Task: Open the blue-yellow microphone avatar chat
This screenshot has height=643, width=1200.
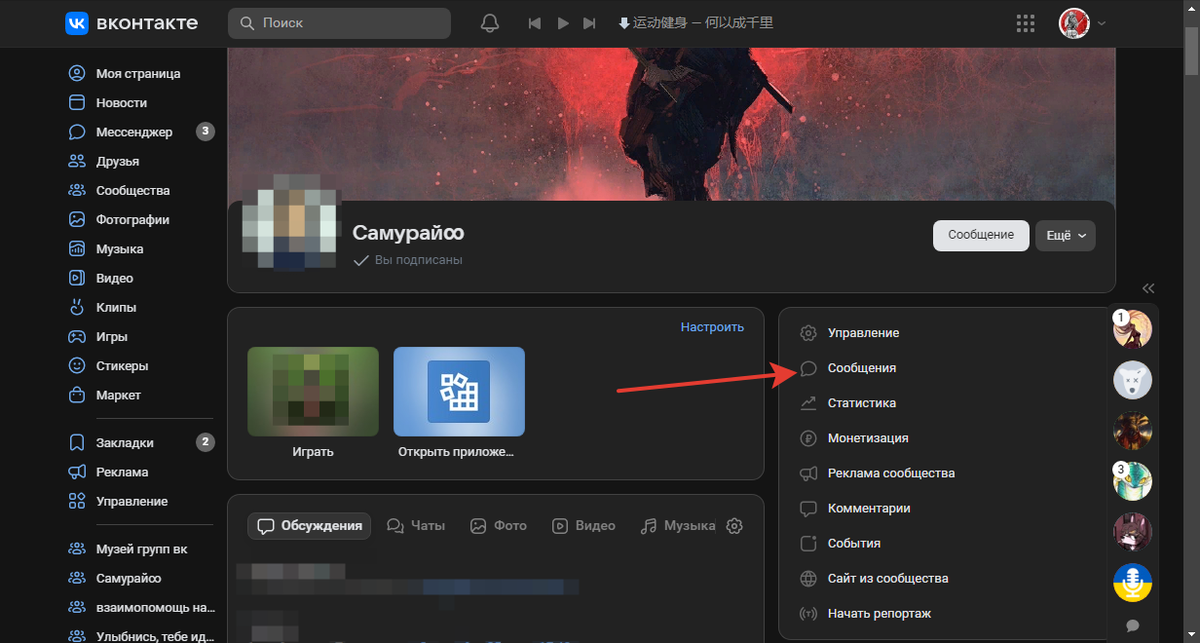Action: click(x=1133, y=583)
